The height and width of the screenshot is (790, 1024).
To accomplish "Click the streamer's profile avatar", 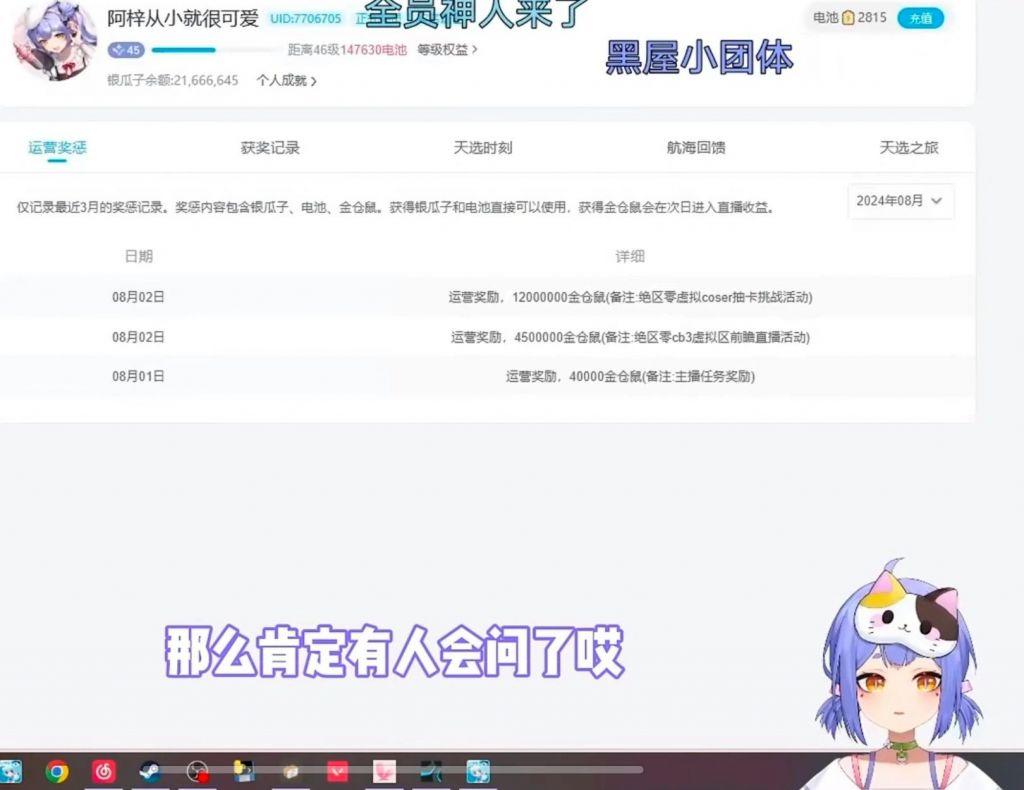I will click(54, 40).
